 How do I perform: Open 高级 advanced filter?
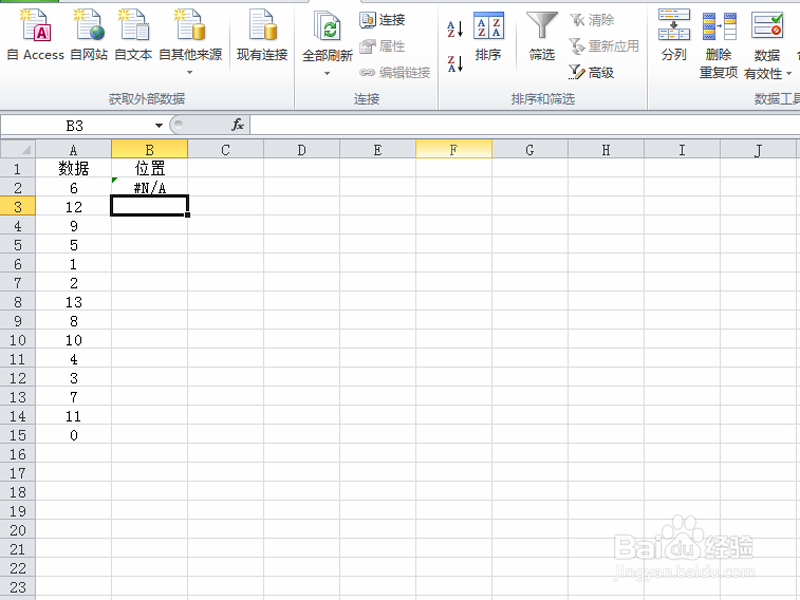point(591,72)
